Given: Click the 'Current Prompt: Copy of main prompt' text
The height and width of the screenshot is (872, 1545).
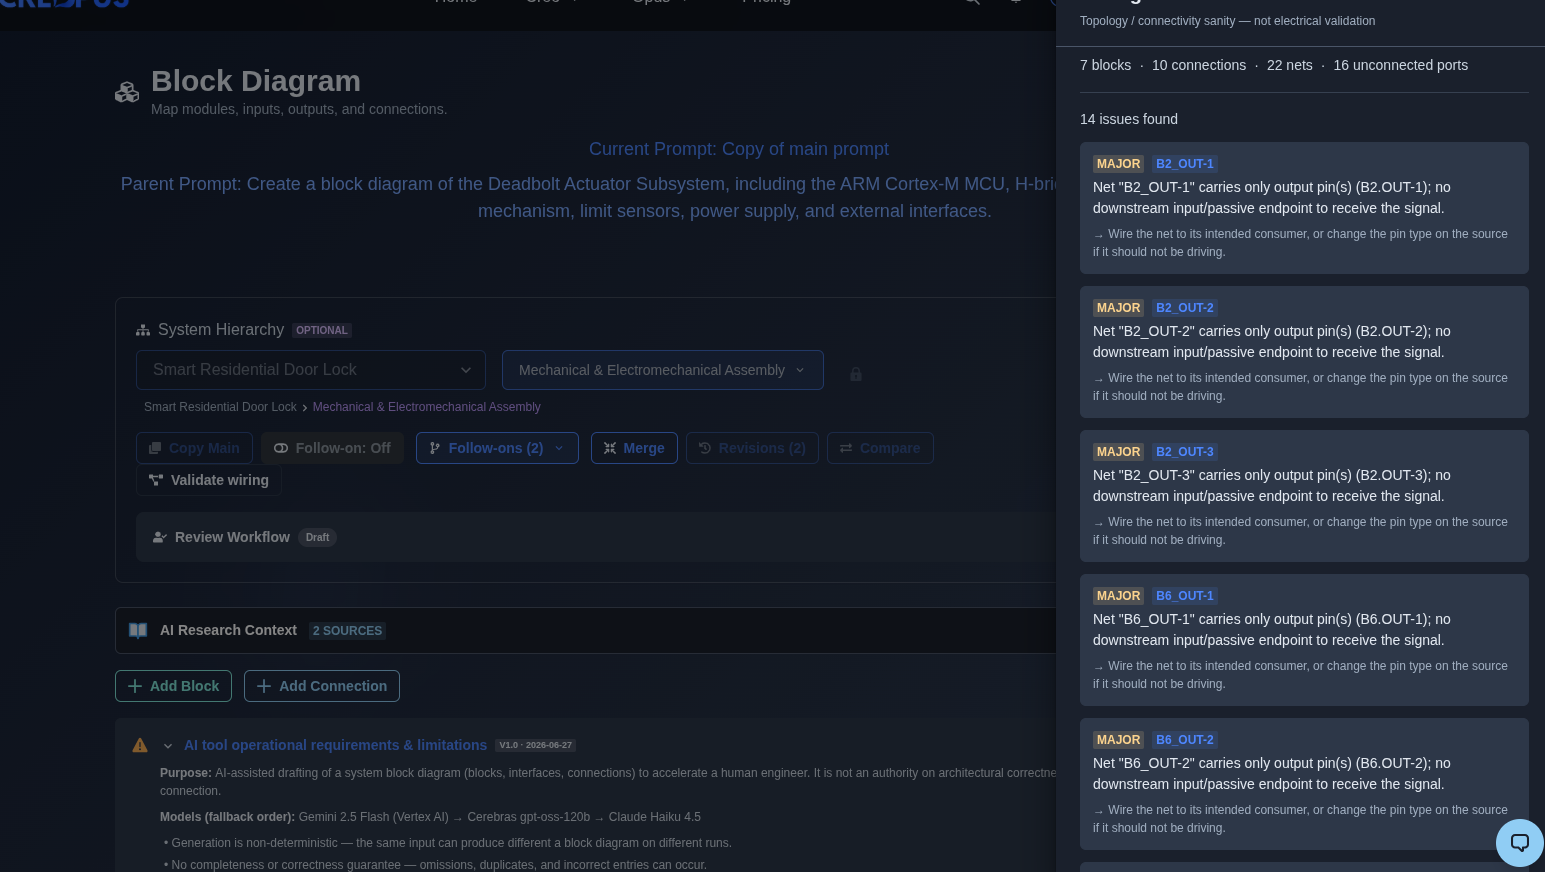Looking at the screenshot, I should point(739,149).
